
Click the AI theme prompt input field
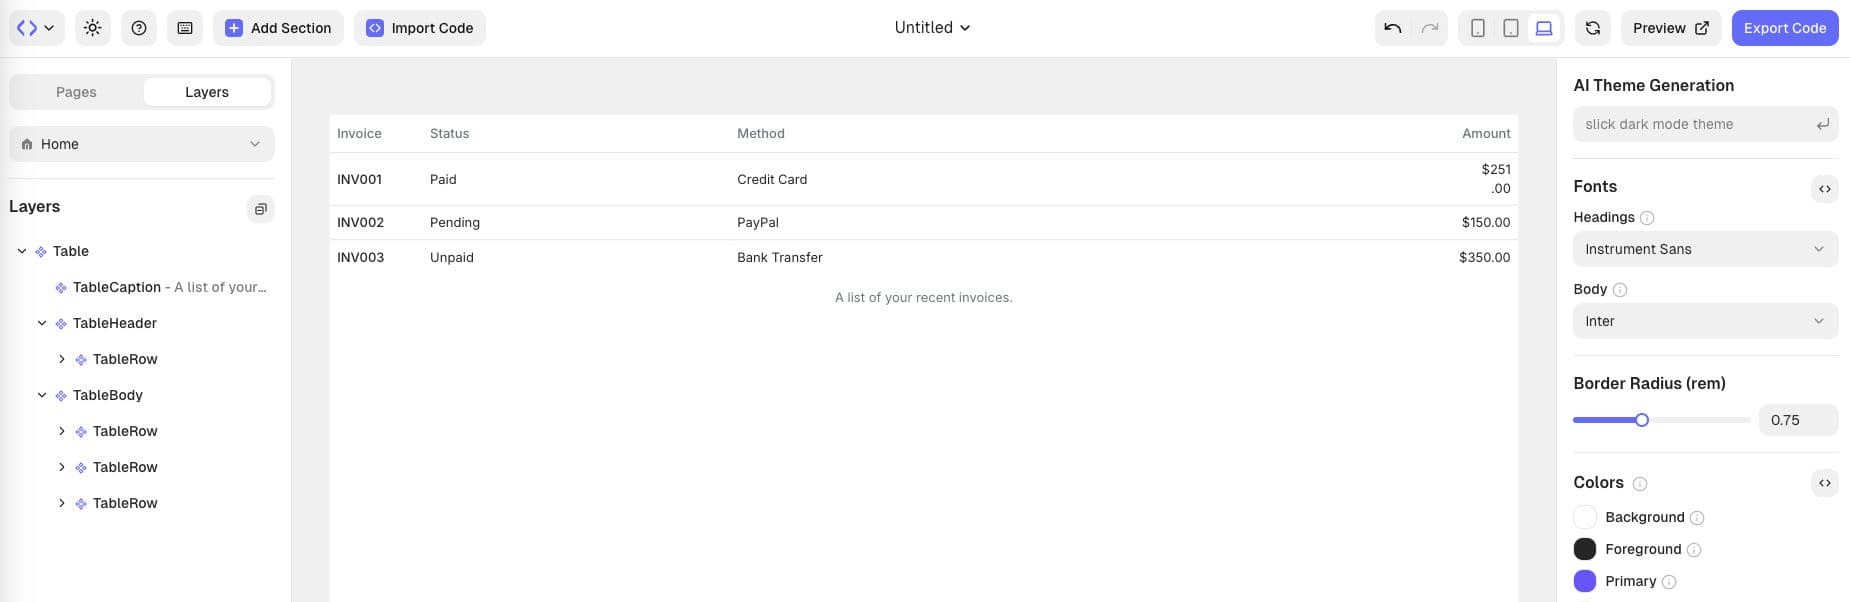(1695, 124)
